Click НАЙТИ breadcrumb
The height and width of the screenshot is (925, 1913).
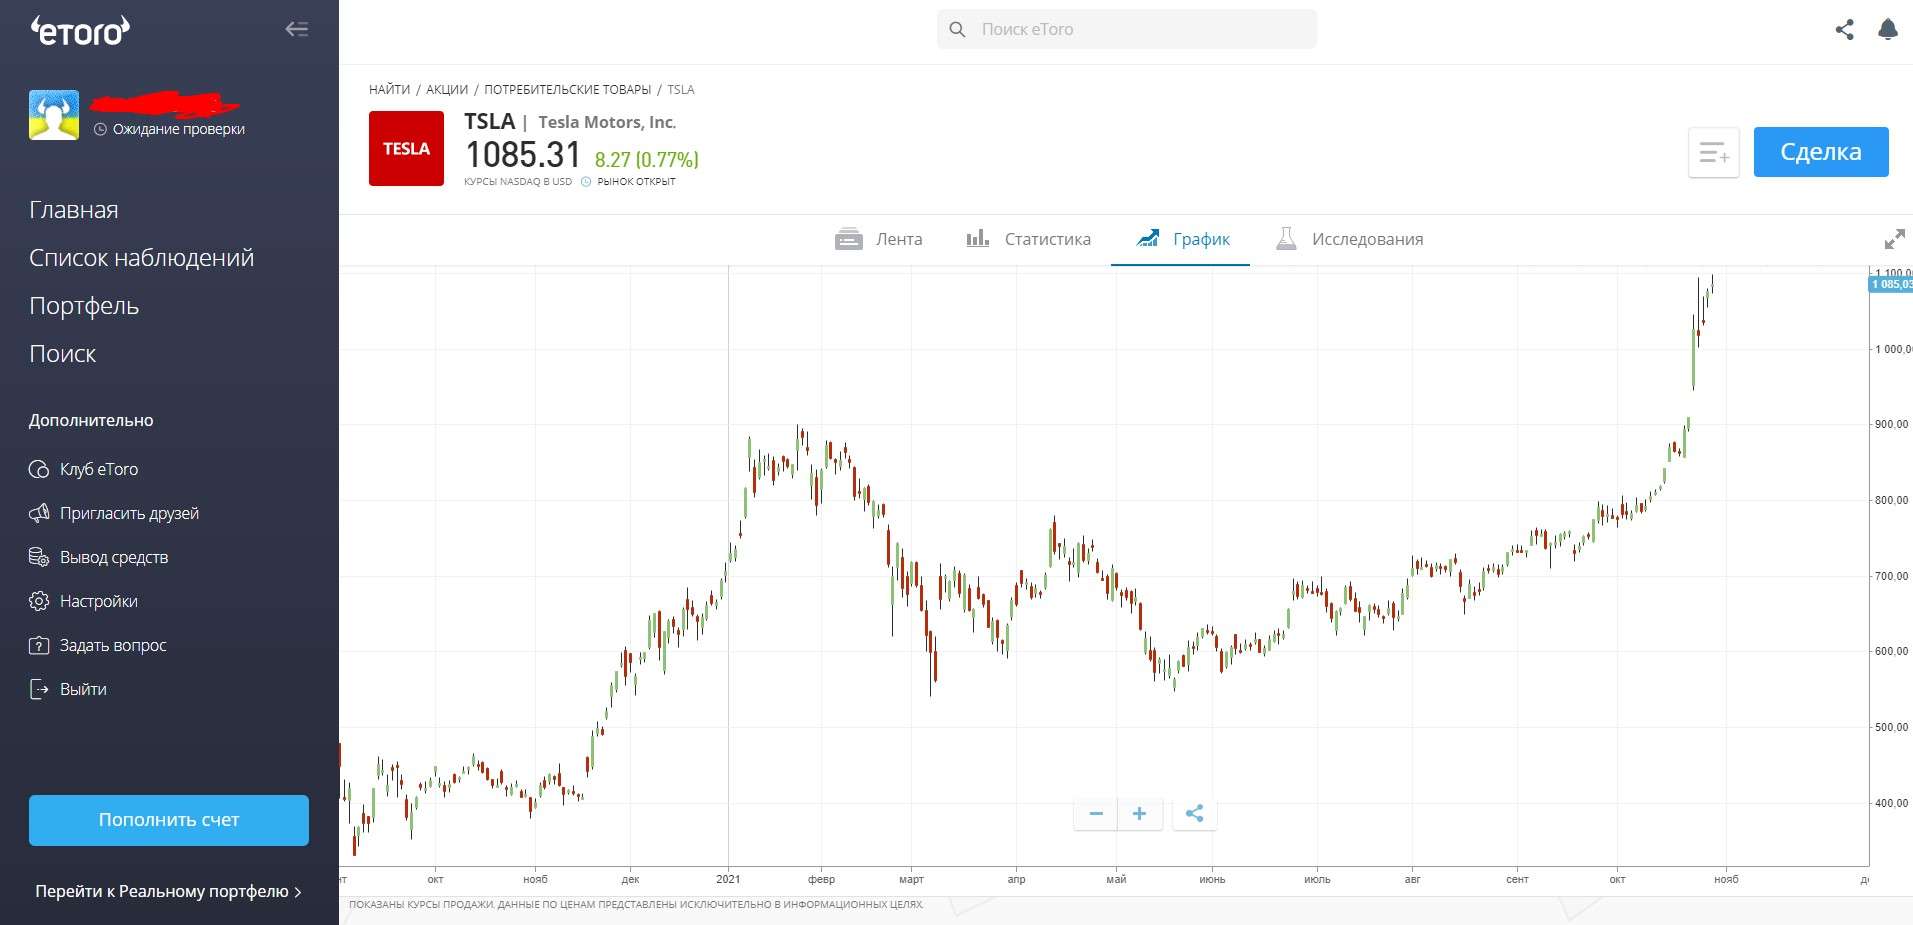[389, 89]
